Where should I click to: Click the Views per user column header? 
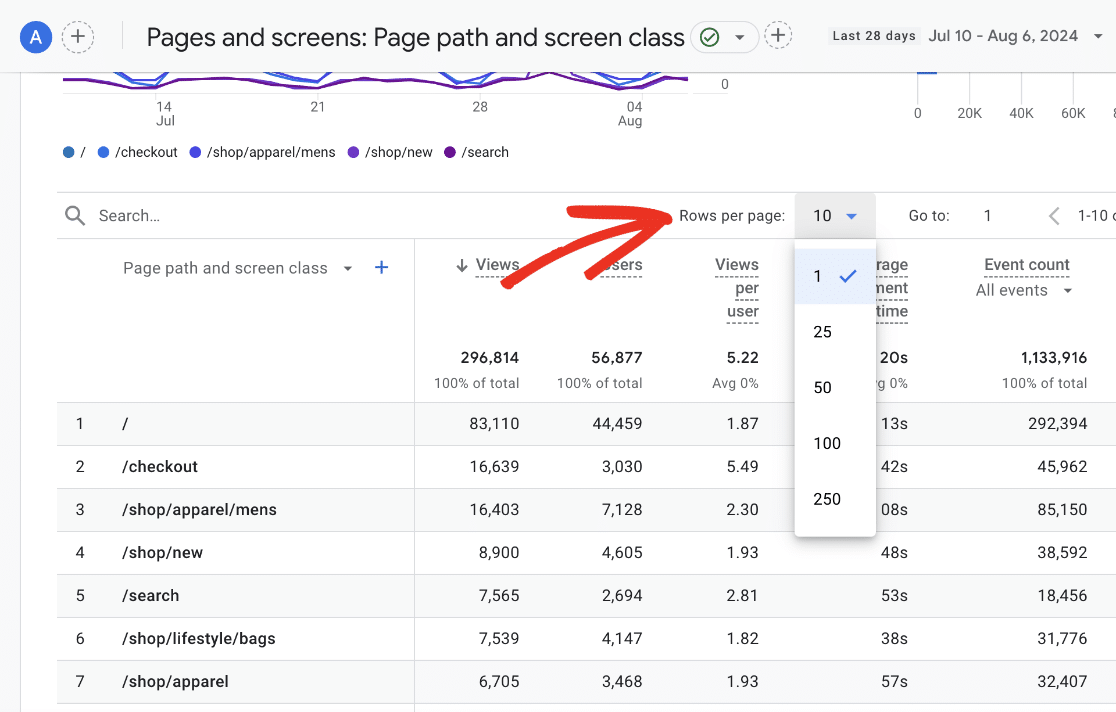(737, 288)
